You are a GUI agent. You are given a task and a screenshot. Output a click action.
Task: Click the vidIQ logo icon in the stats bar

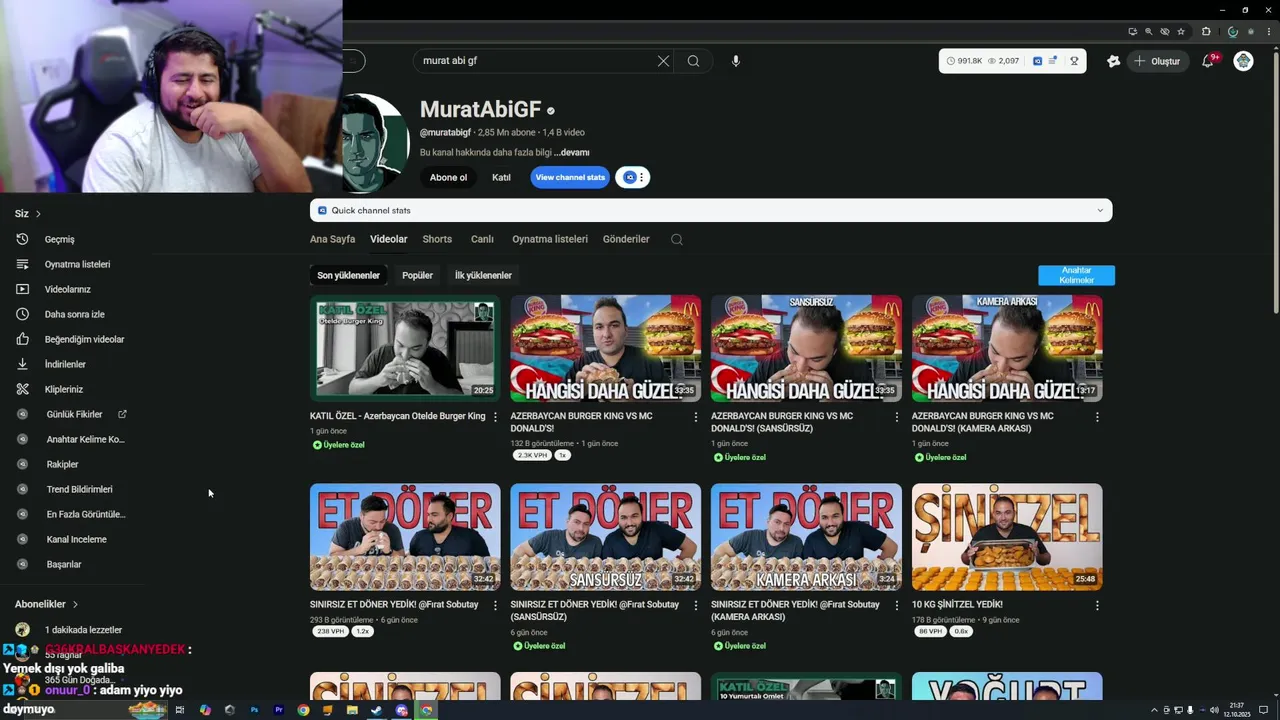click(1037, 61)
